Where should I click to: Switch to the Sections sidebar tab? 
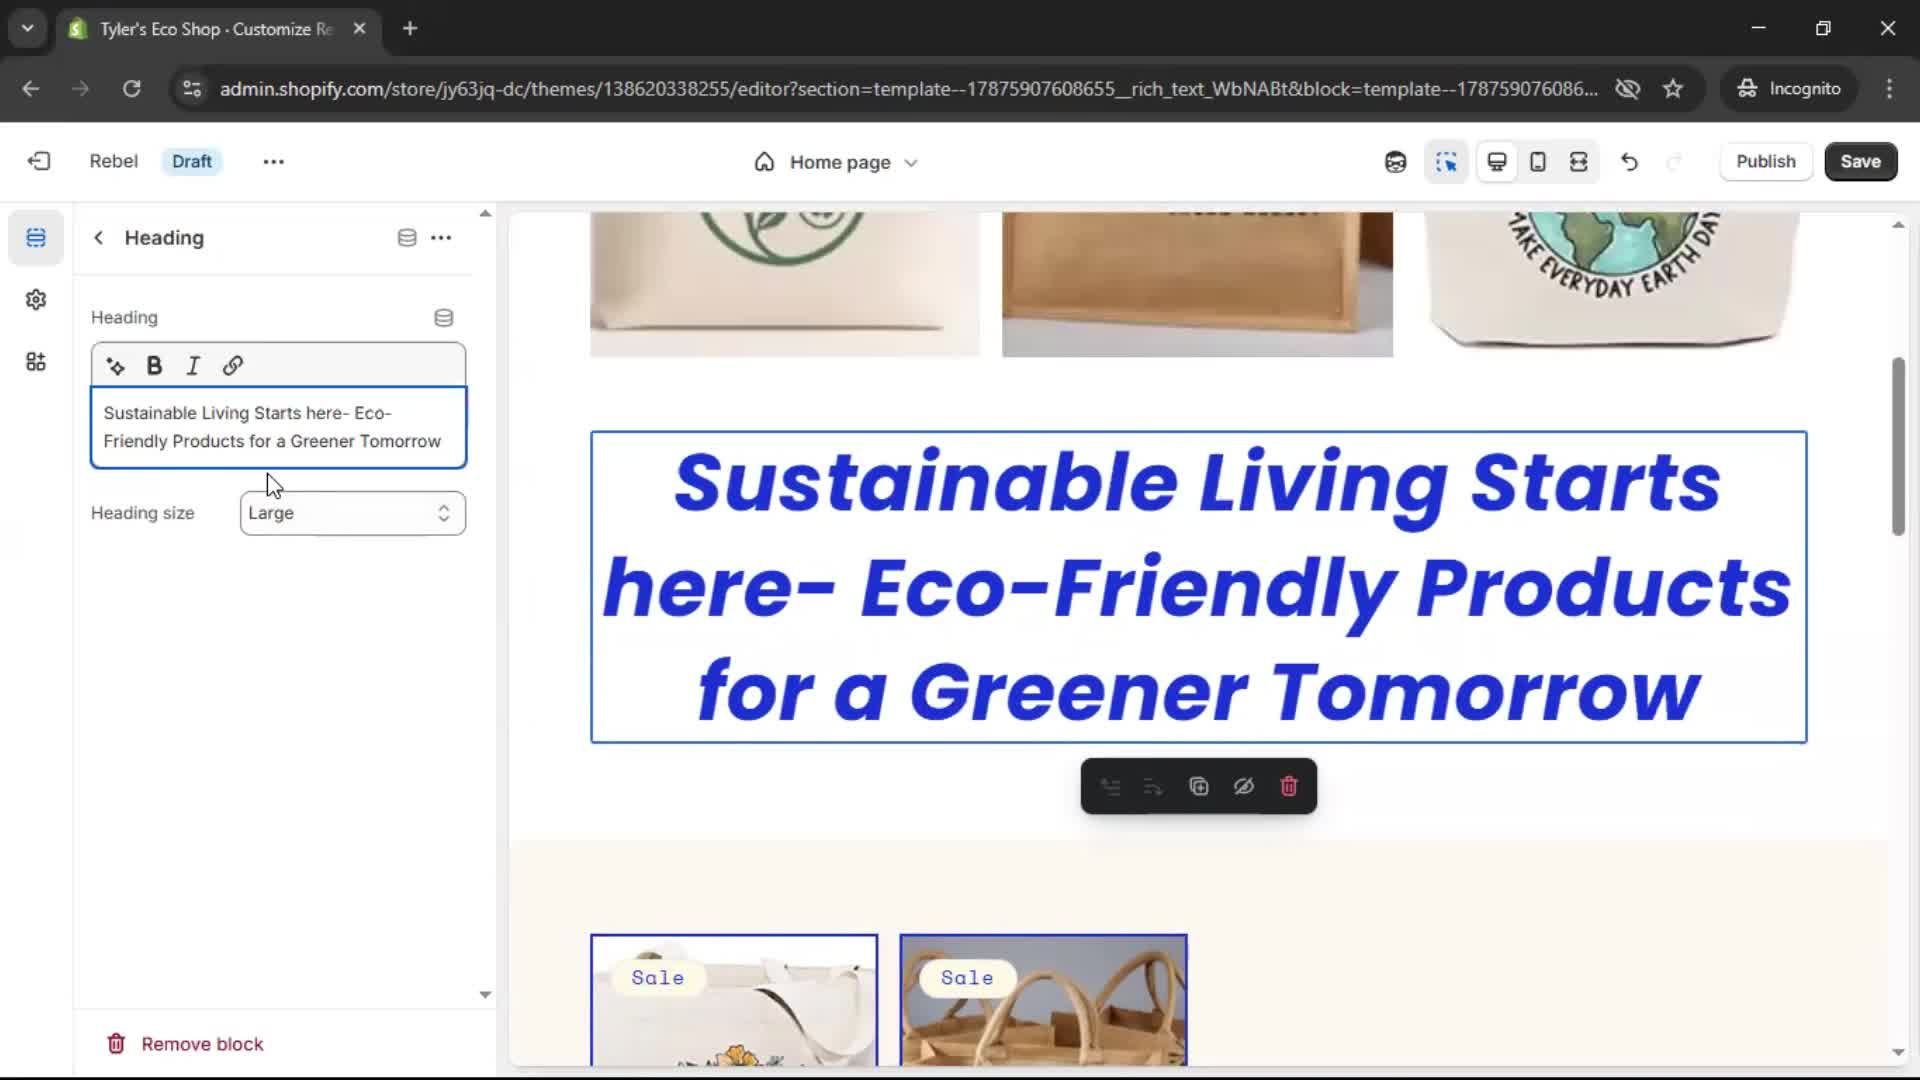[36, 238]
